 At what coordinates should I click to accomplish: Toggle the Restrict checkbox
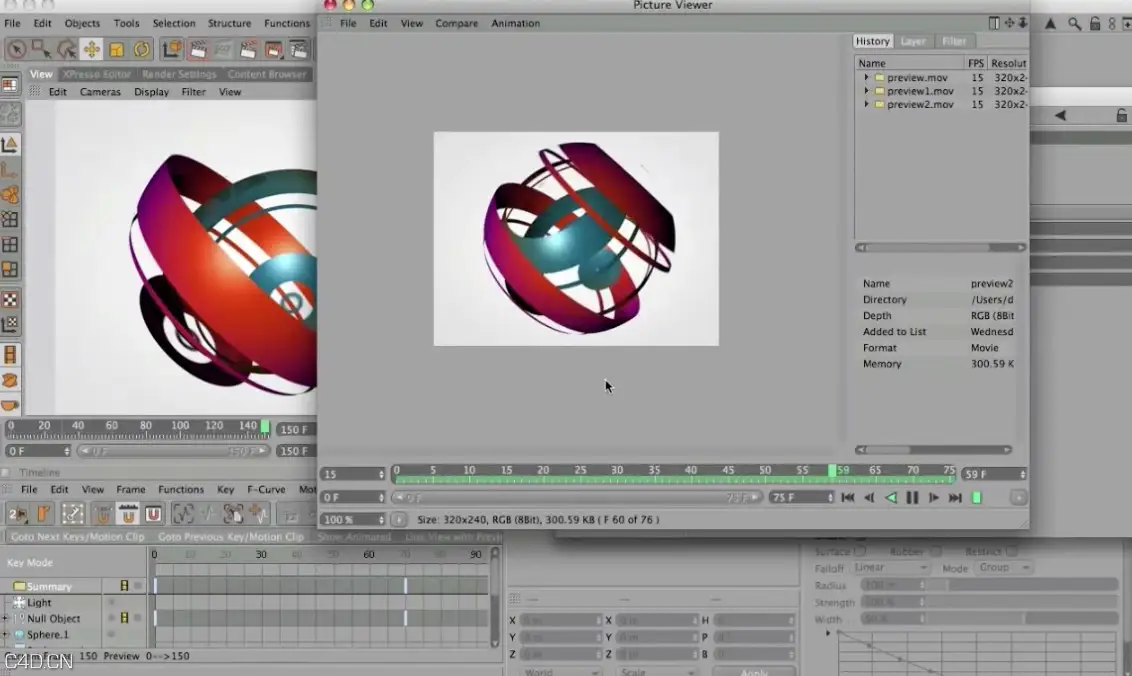(1011, 551)
